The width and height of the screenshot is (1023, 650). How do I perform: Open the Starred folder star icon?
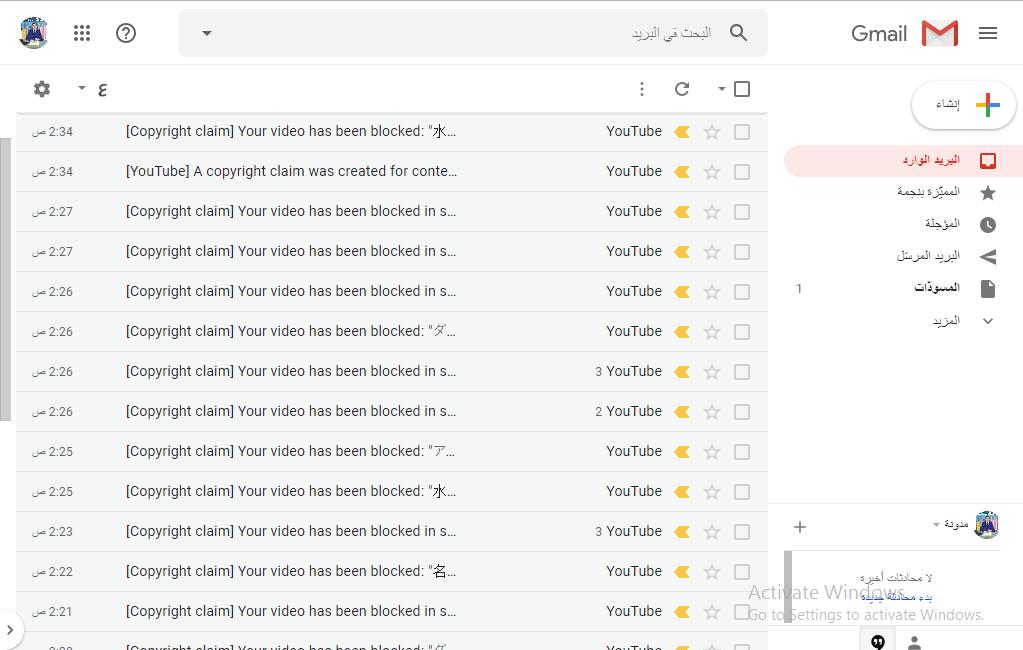coord(988,193)
